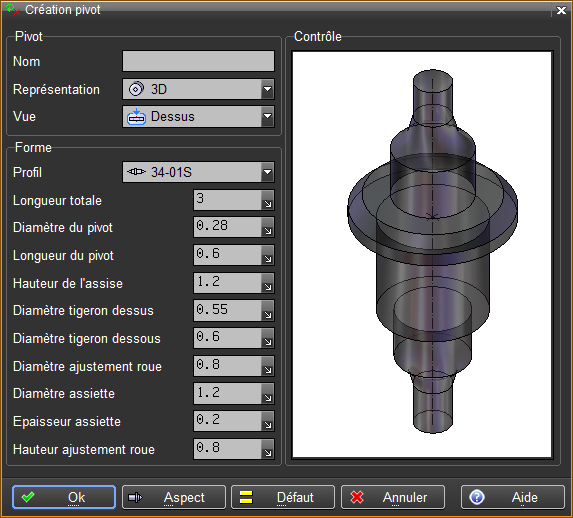Open the Représentation 3D dropdown
Screen dimensions: 573x518
point(198,89)
